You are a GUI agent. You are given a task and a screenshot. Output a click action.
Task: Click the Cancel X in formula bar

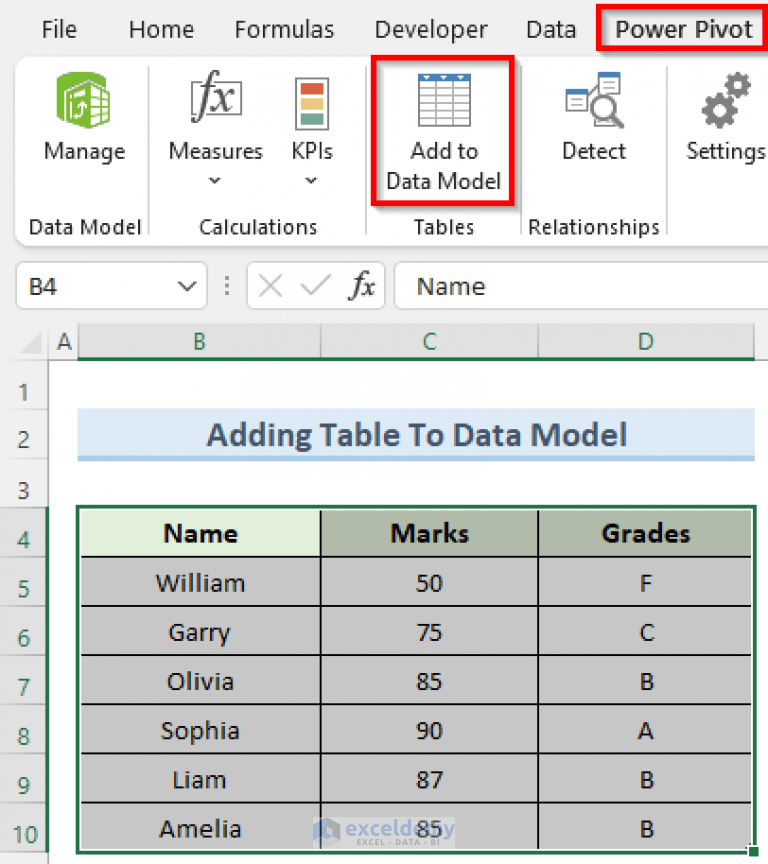pyautogui.click(x=270, y=286)
